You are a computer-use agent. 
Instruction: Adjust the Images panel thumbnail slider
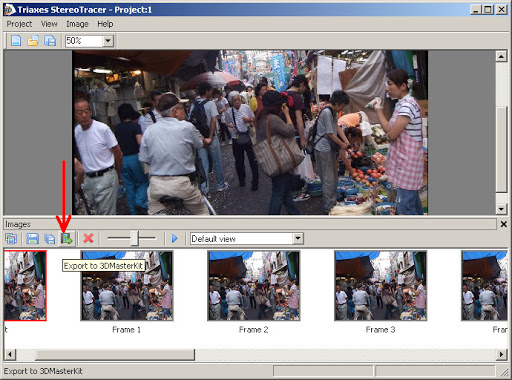click(135, 238)
